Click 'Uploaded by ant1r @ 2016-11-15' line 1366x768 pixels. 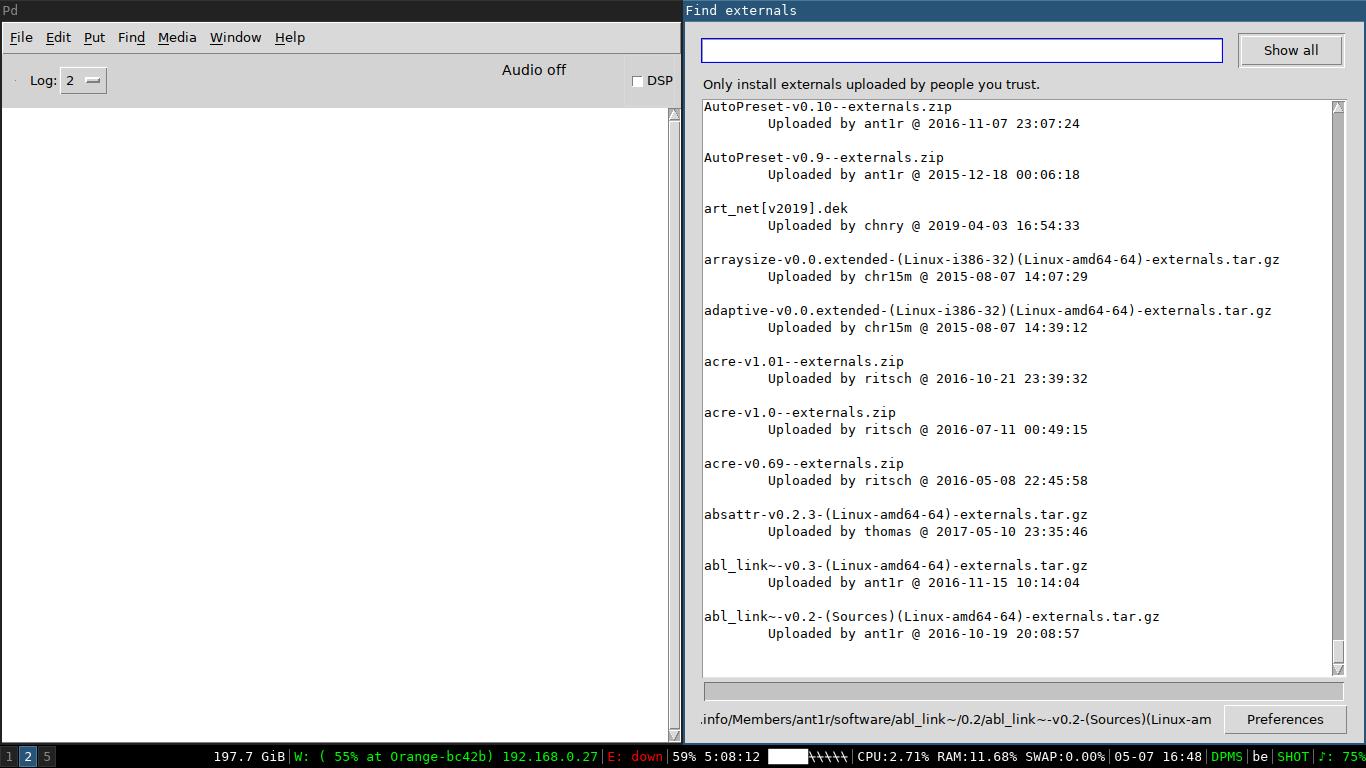(x=924, y=583)
